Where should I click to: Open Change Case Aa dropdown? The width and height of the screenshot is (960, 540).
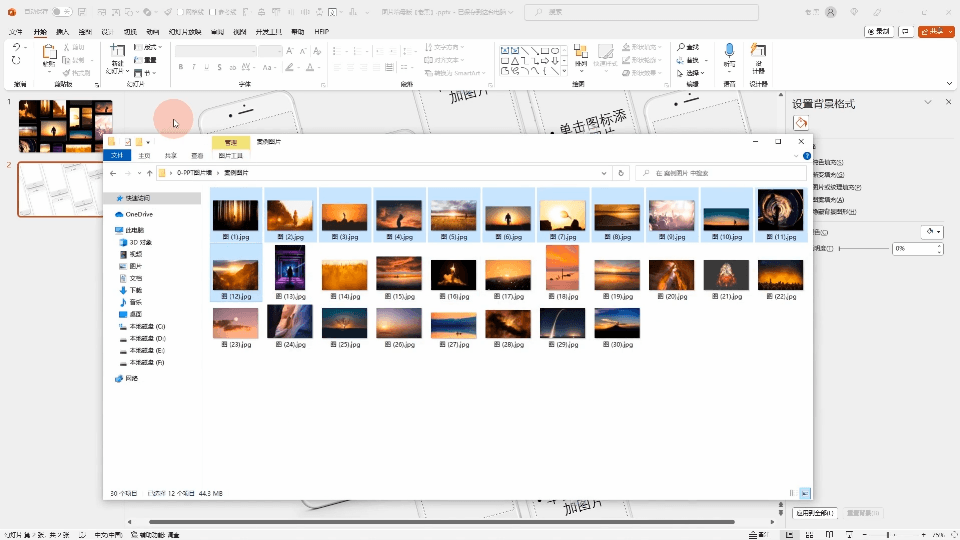(268, 67)
